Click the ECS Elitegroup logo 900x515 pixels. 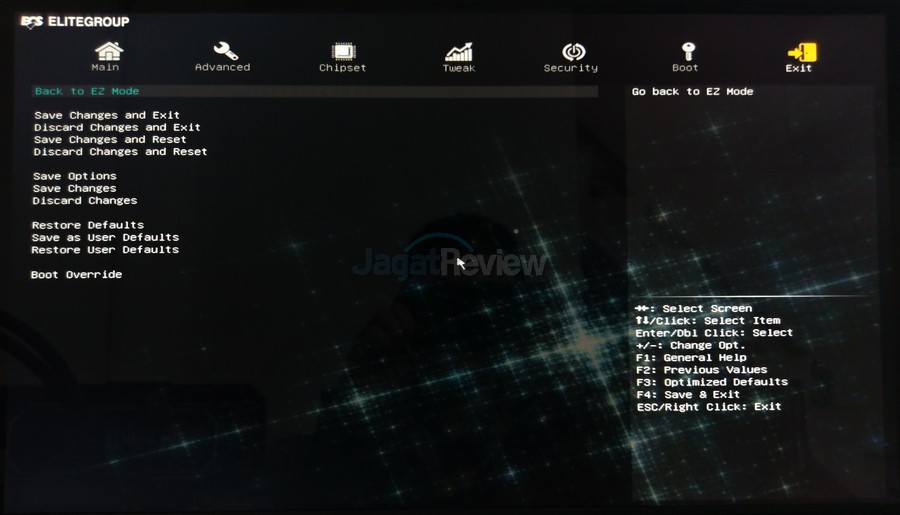pos(76,21)
